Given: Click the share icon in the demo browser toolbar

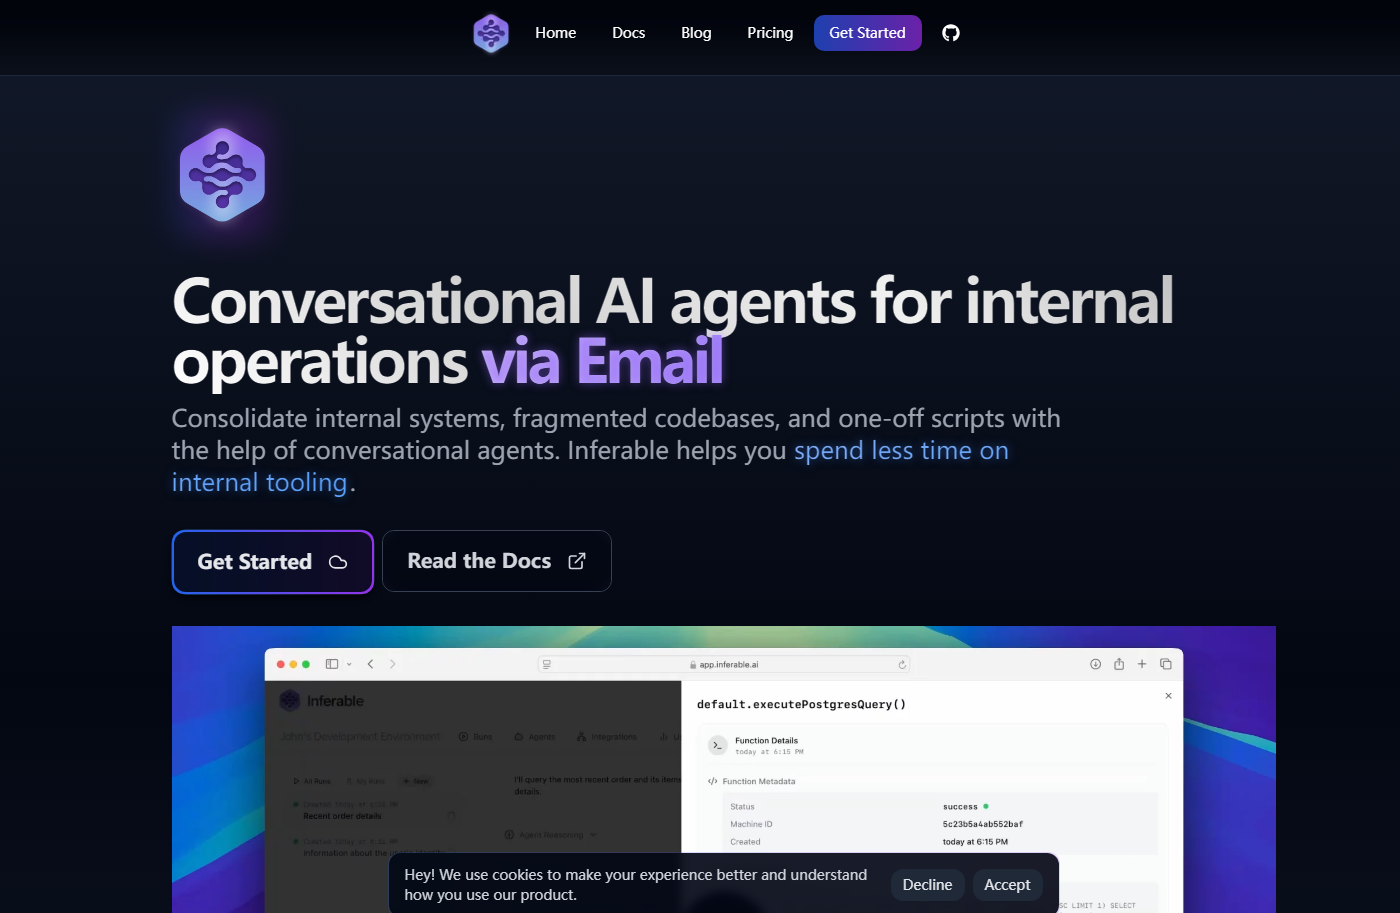Looking at the screenshot, I should tap(1119, 664).
